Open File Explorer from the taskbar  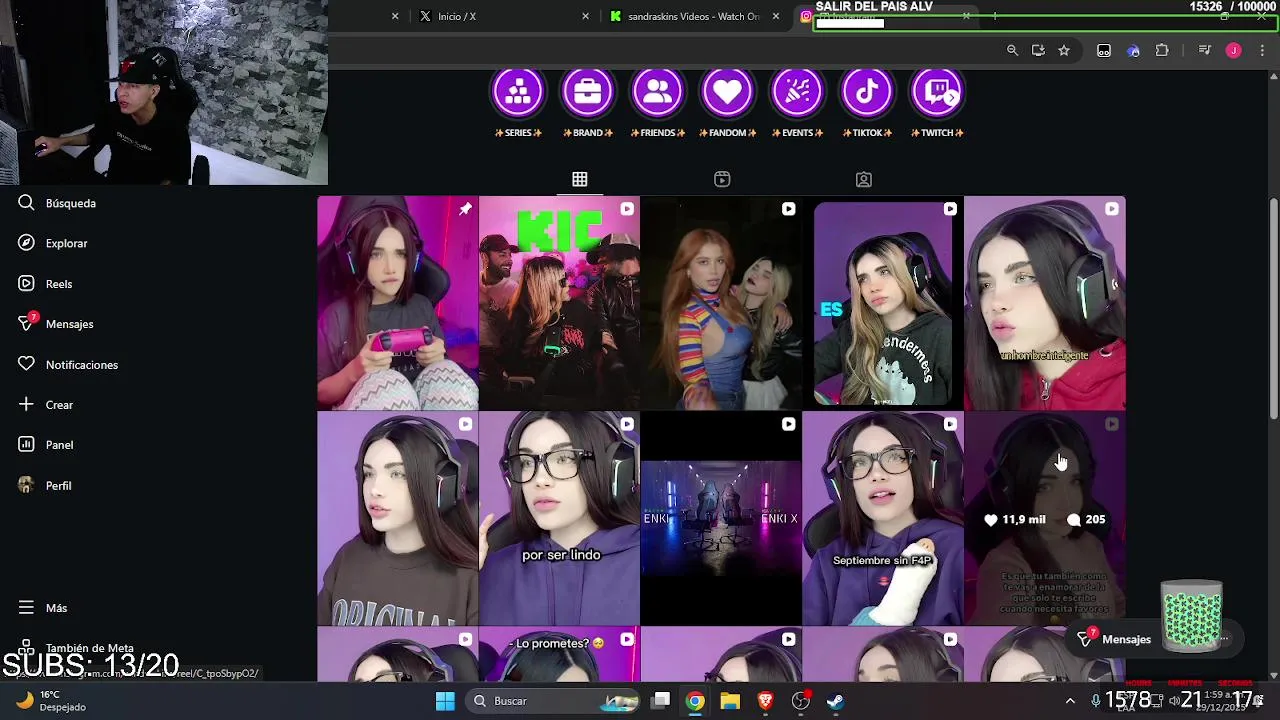(x=730, y=701)
